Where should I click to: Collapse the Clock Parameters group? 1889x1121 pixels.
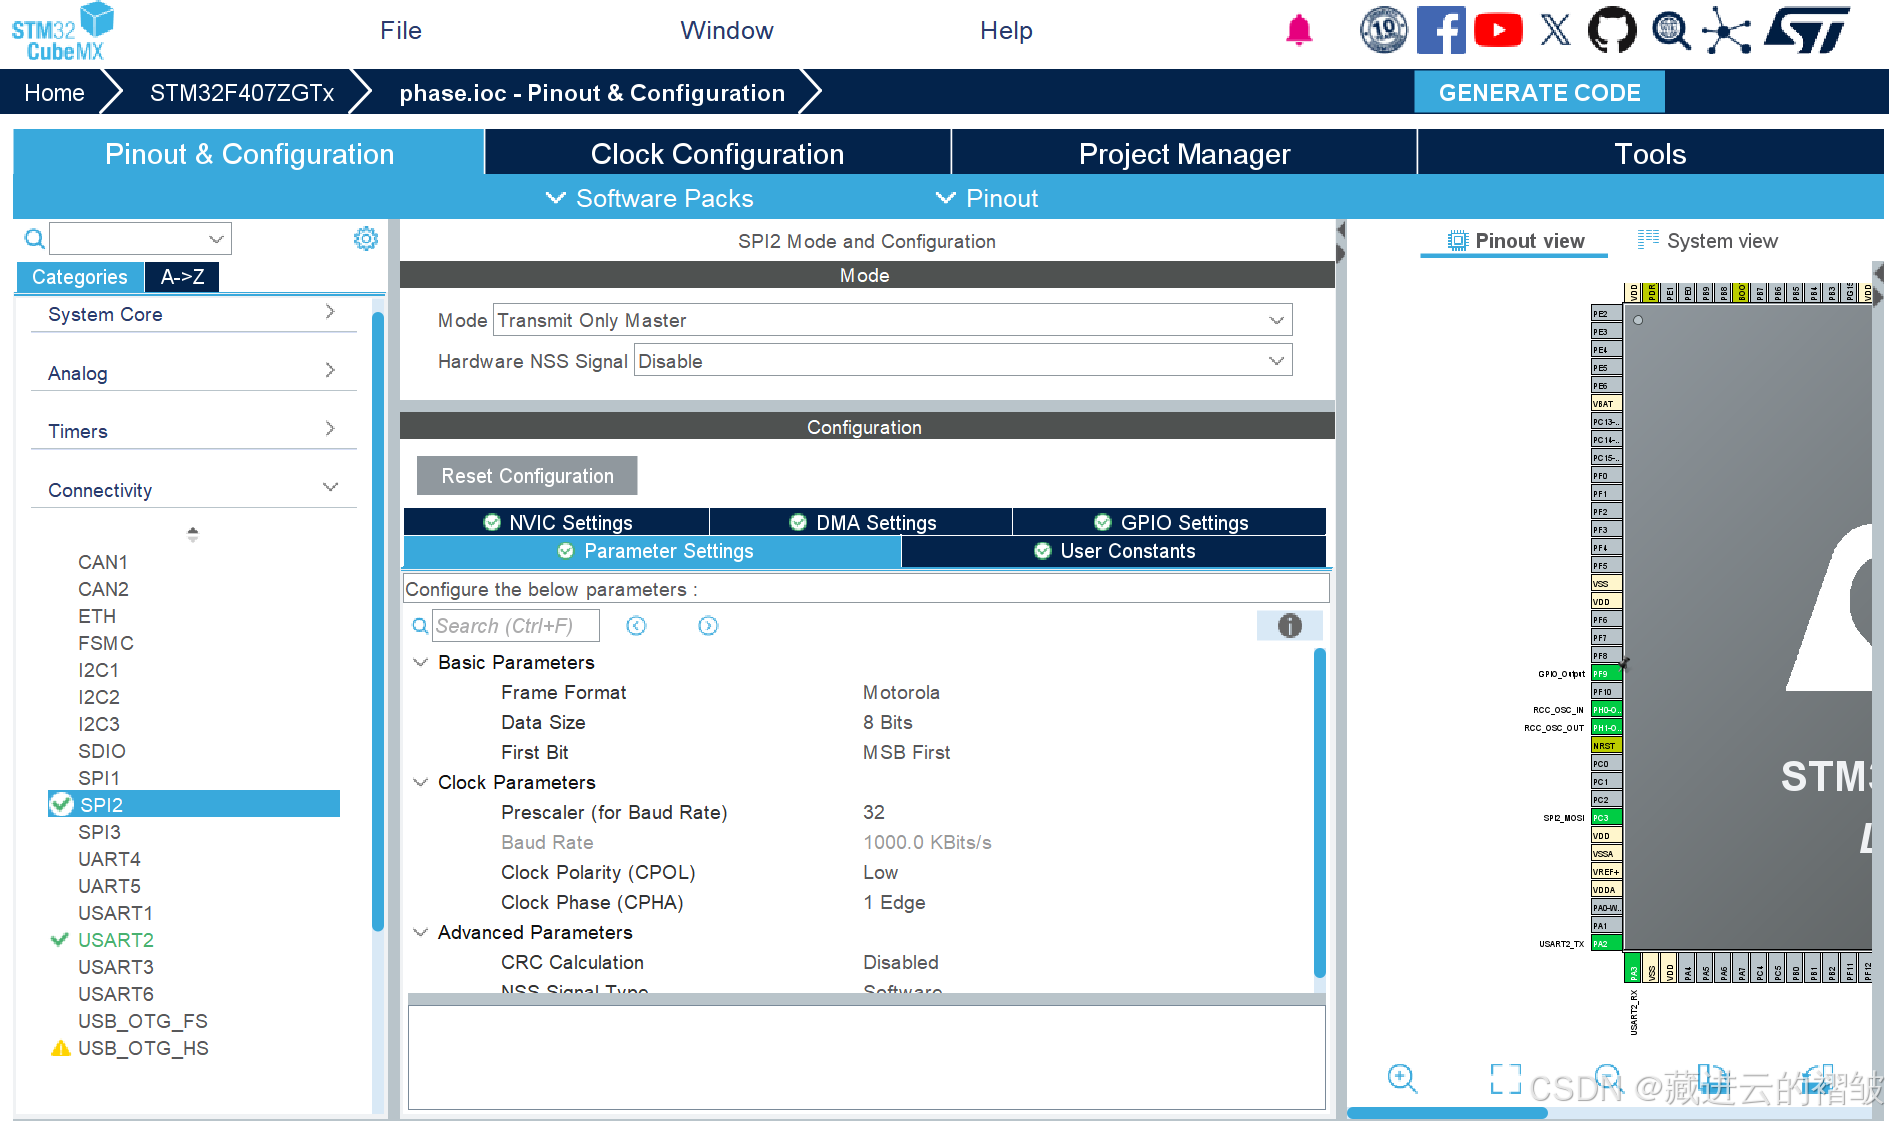click(421, 782)
